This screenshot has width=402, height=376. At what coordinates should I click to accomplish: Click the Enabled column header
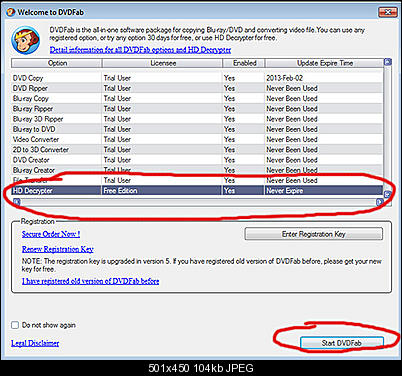tap(244, 63)
